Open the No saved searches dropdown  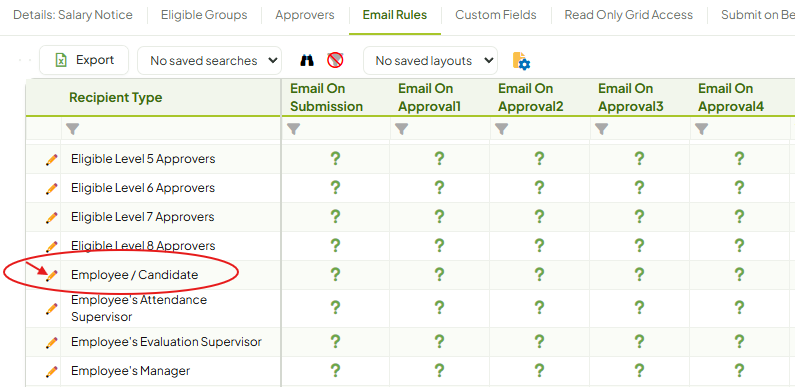click(209, 60)
